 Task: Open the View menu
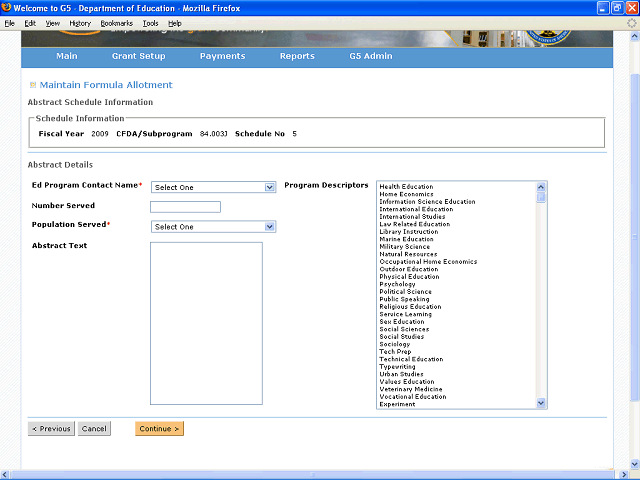click(52, 23)
